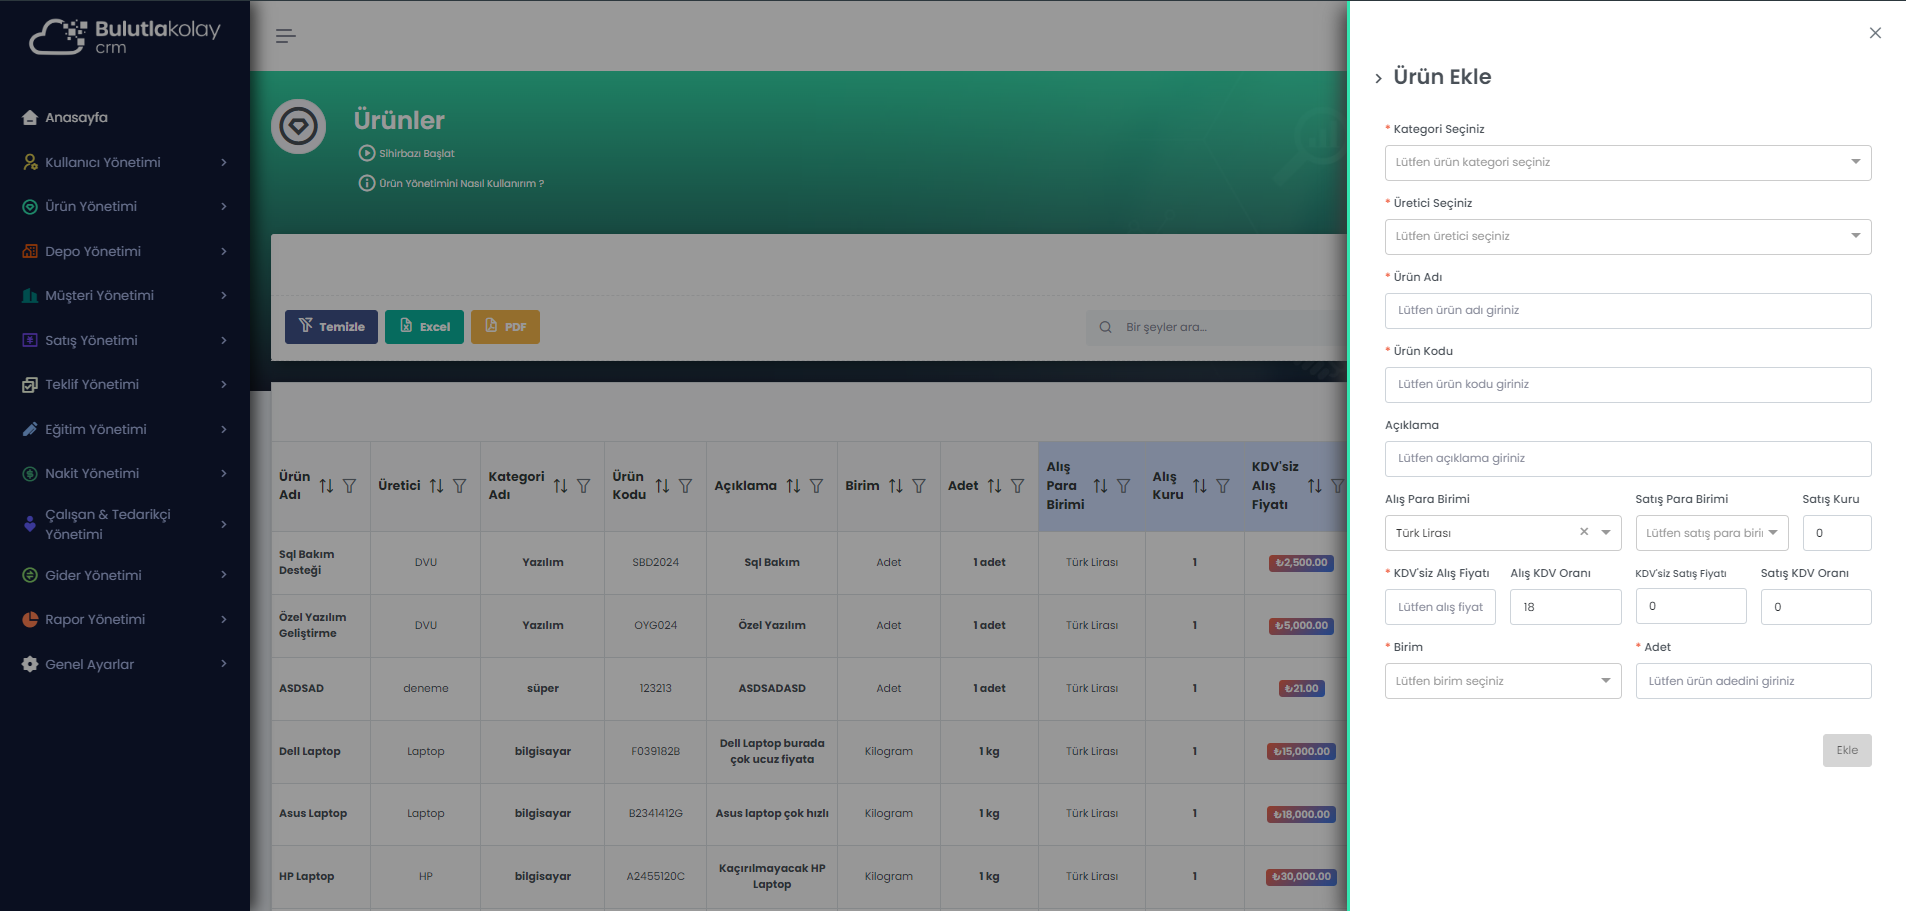Clear the selected Türk Lirası currency

tap(1584, 532)
